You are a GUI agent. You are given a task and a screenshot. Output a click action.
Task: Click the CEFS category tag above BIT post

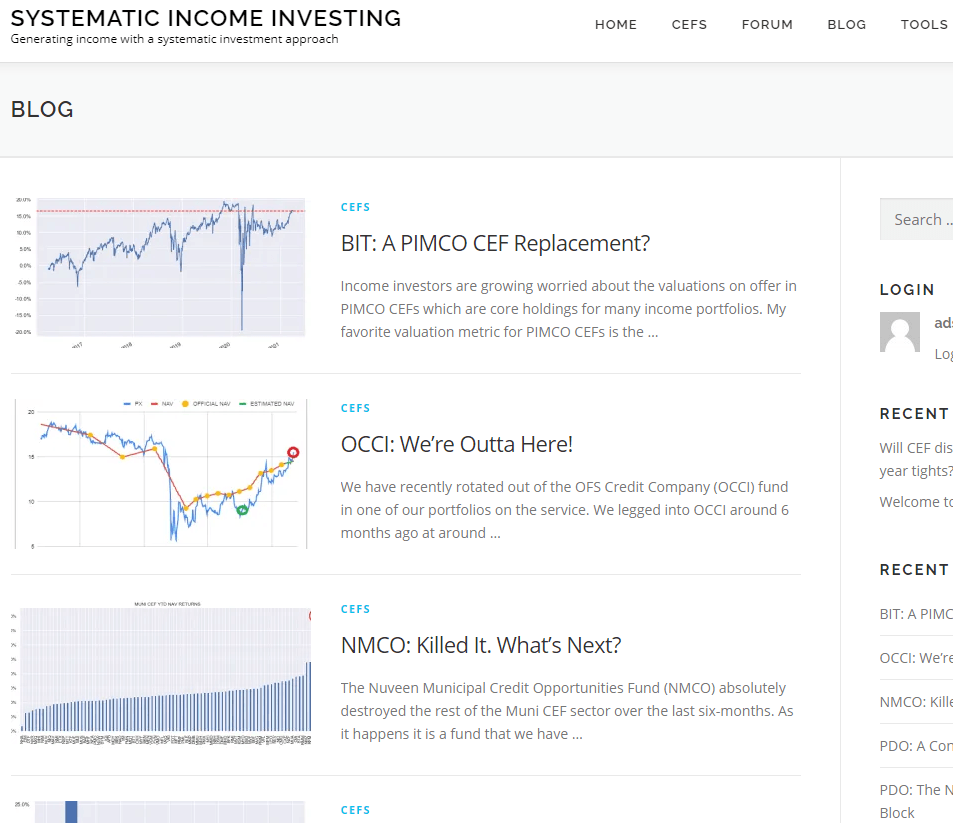point(355,207)
